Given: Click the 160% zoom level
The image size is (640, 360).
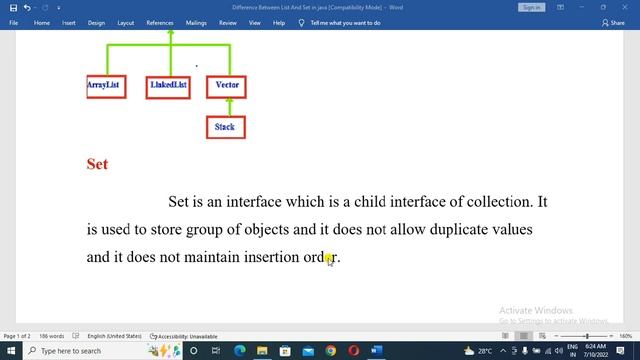Looking at the screenshot, I should click(x=625, y=336).
